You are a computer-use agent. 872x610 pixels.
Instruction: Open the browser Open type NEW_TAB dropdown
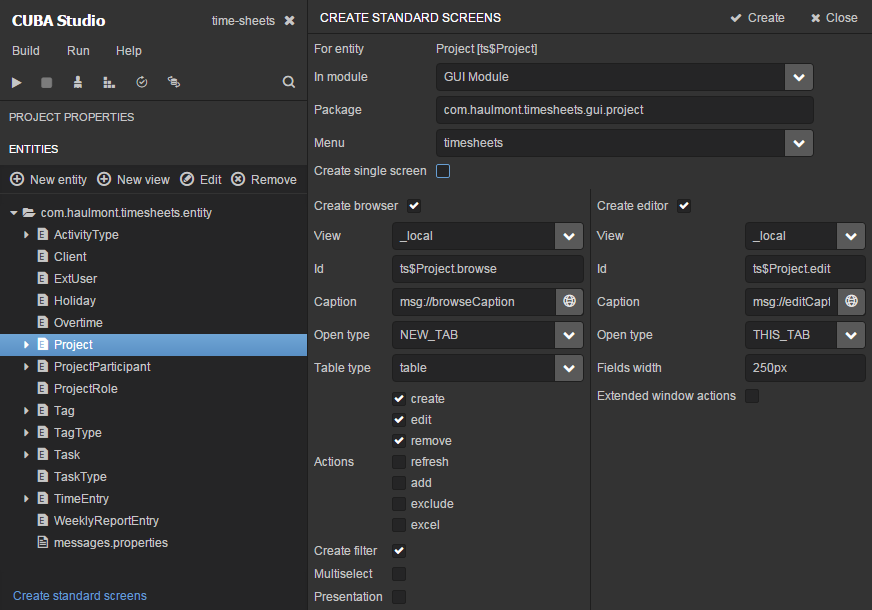tap(569, 335)
